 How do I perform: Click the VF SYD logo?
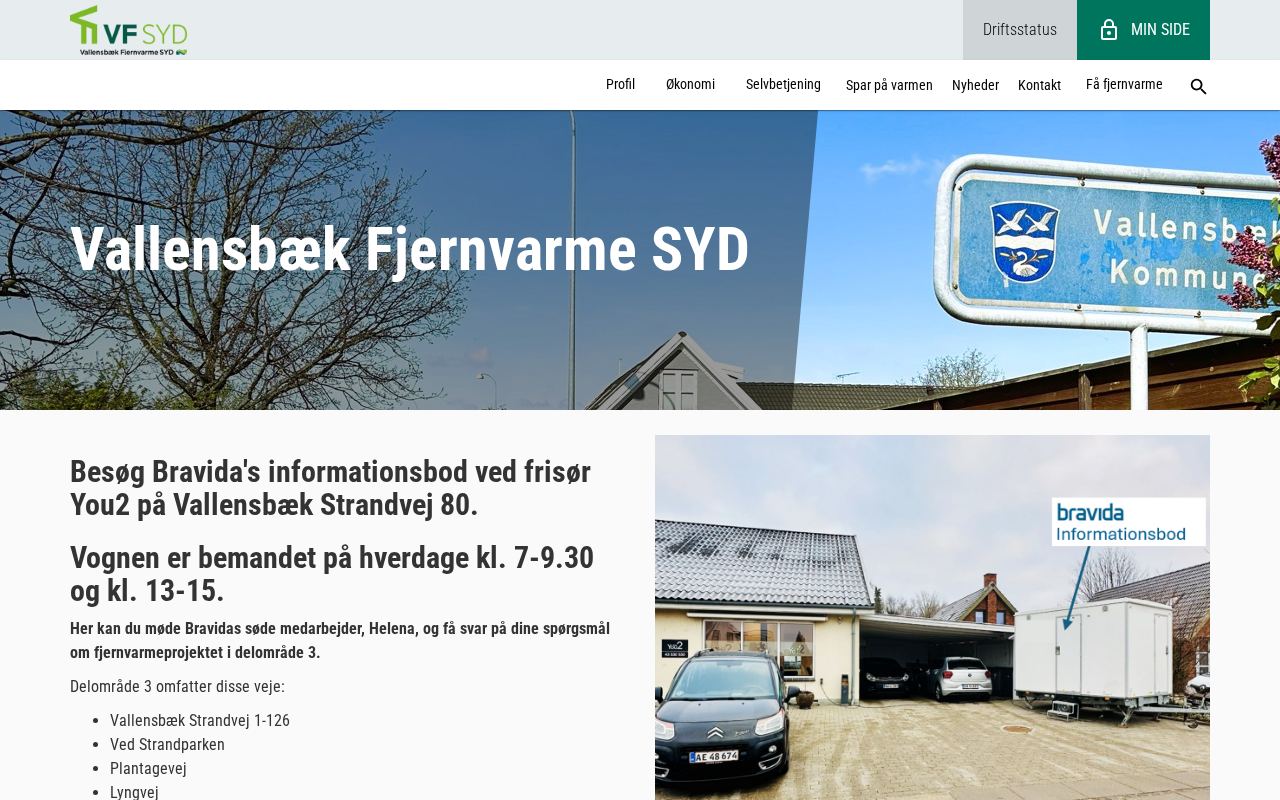[128, 30]
